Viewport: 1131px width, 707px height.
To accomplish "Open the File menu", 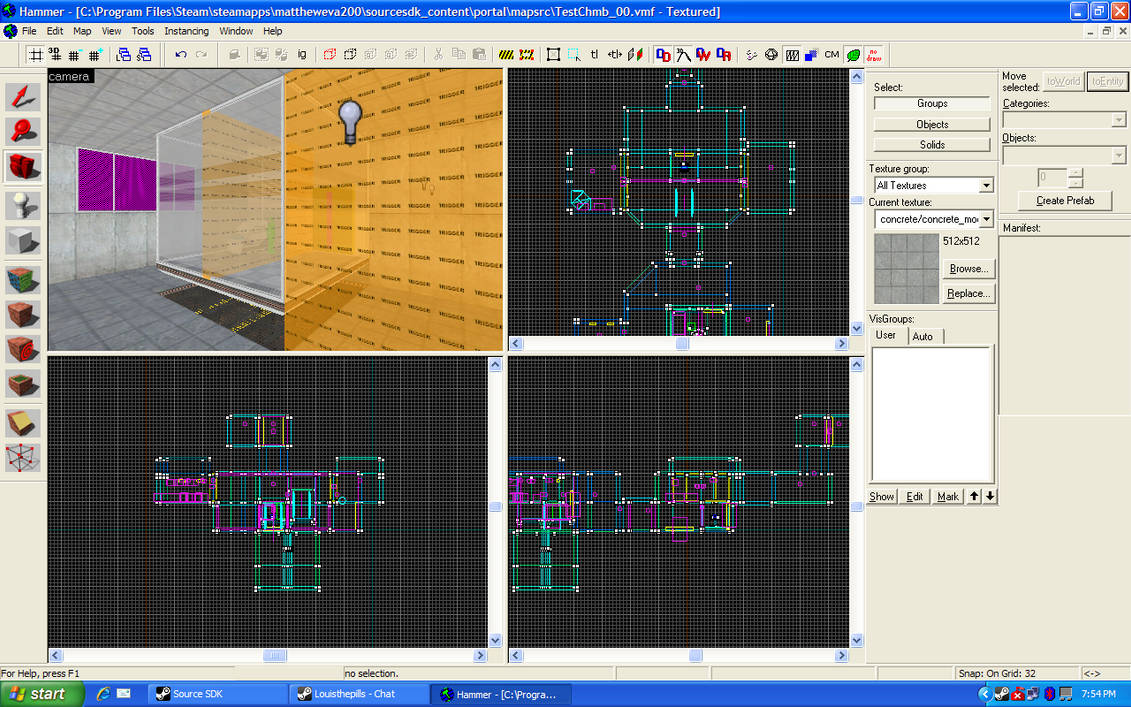I will (29, 31).
